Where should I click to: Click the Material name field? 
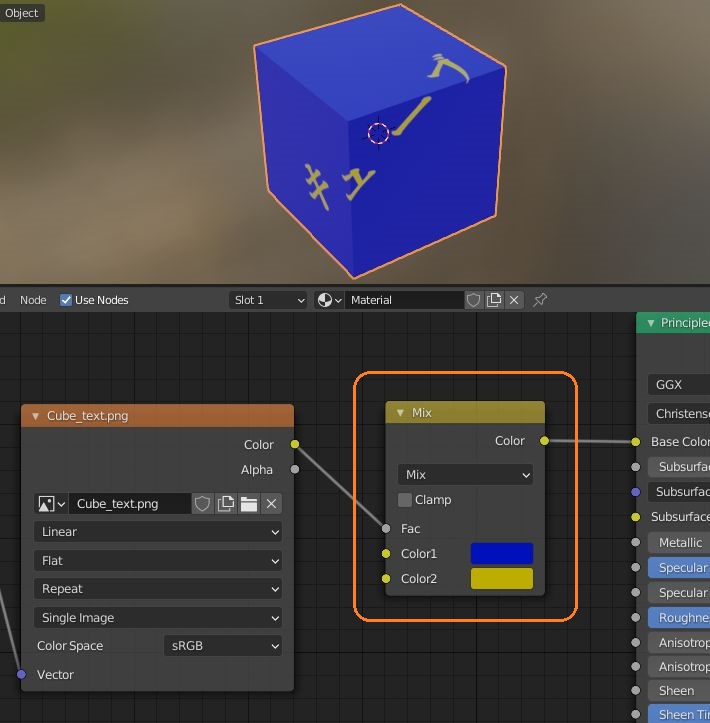pyautogui.click(x=404, y=300)
